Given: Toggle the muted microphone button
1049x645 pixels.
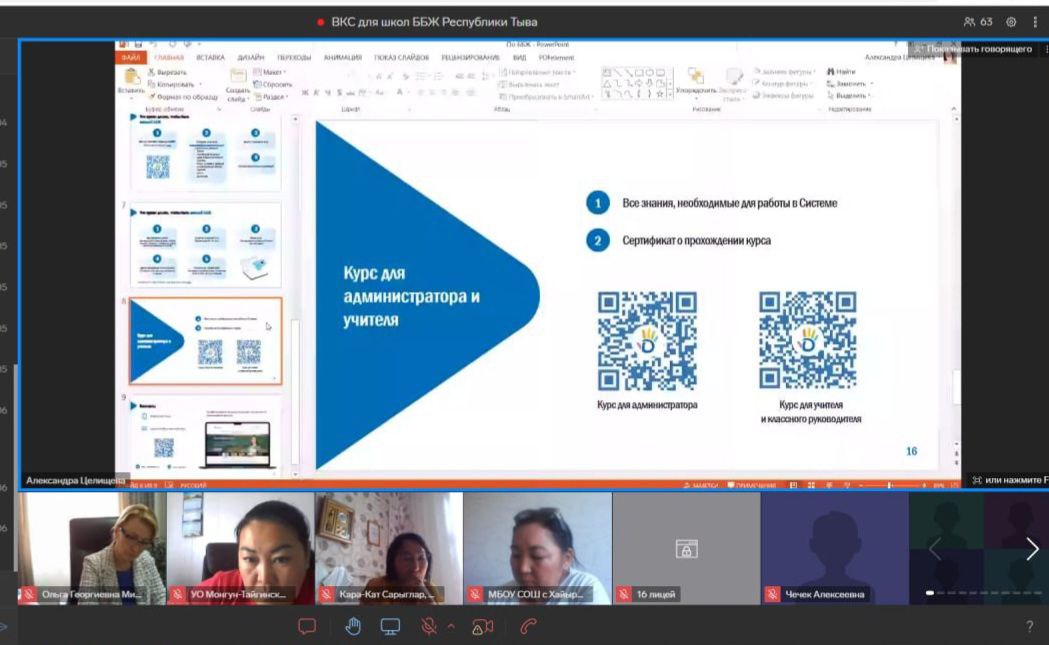Looking at the screenshot, I should coord(429,626).
